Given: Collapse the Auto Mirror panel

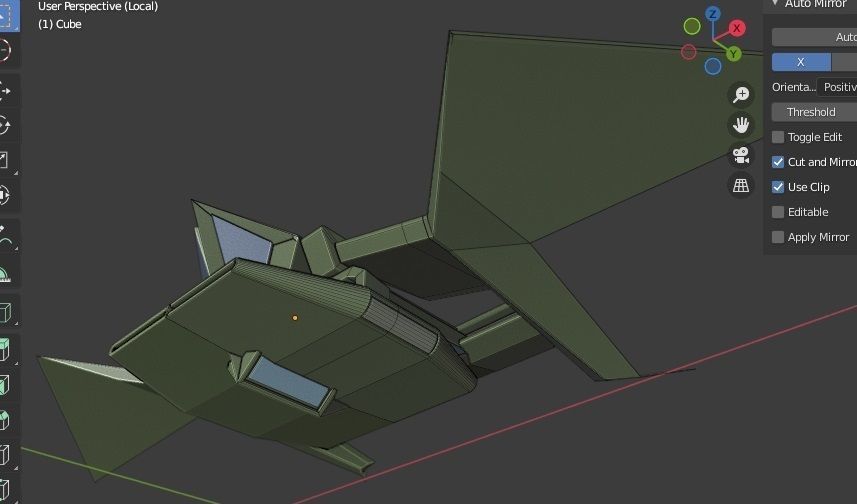Looking at the screenshot, I should pyautogui.click(x=775, y=3).
